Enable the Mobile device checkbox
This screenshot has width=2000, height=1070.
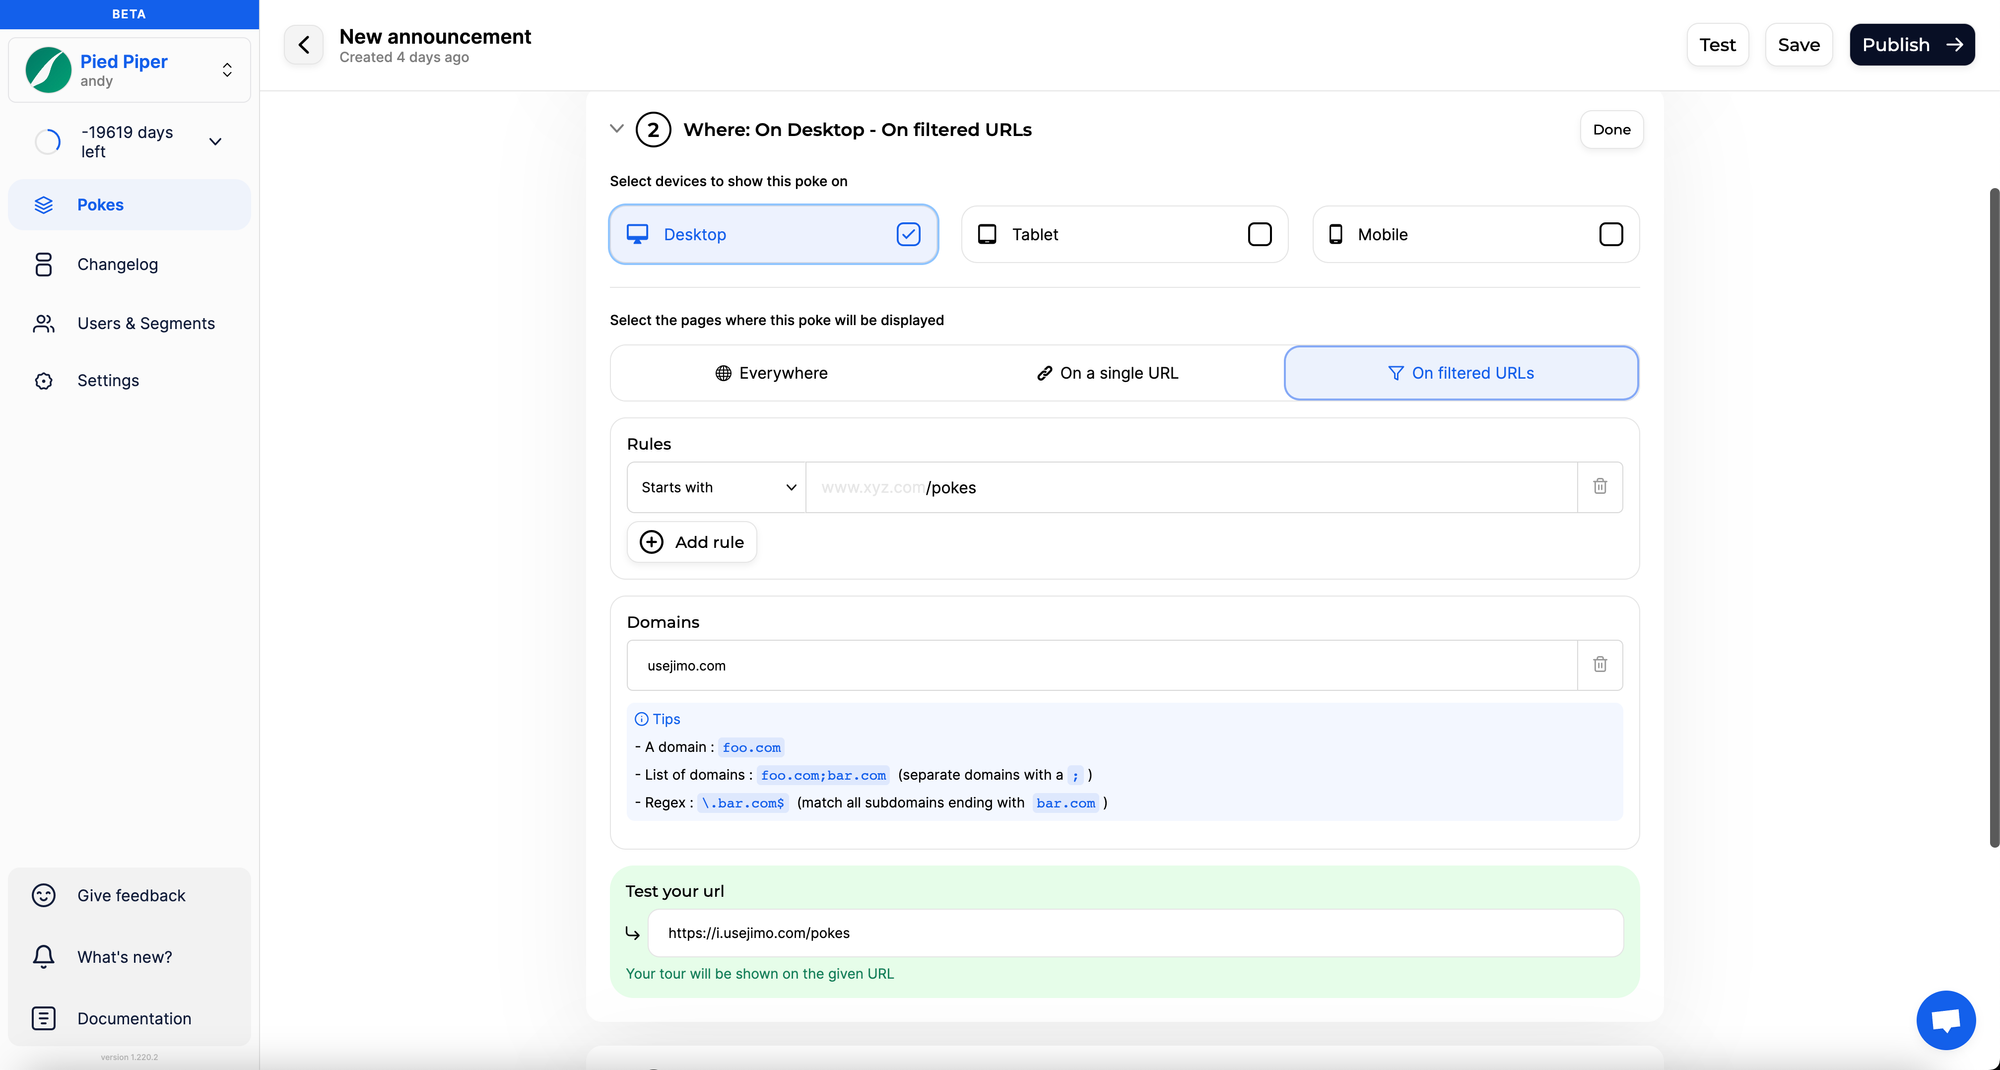[1611, 234]
